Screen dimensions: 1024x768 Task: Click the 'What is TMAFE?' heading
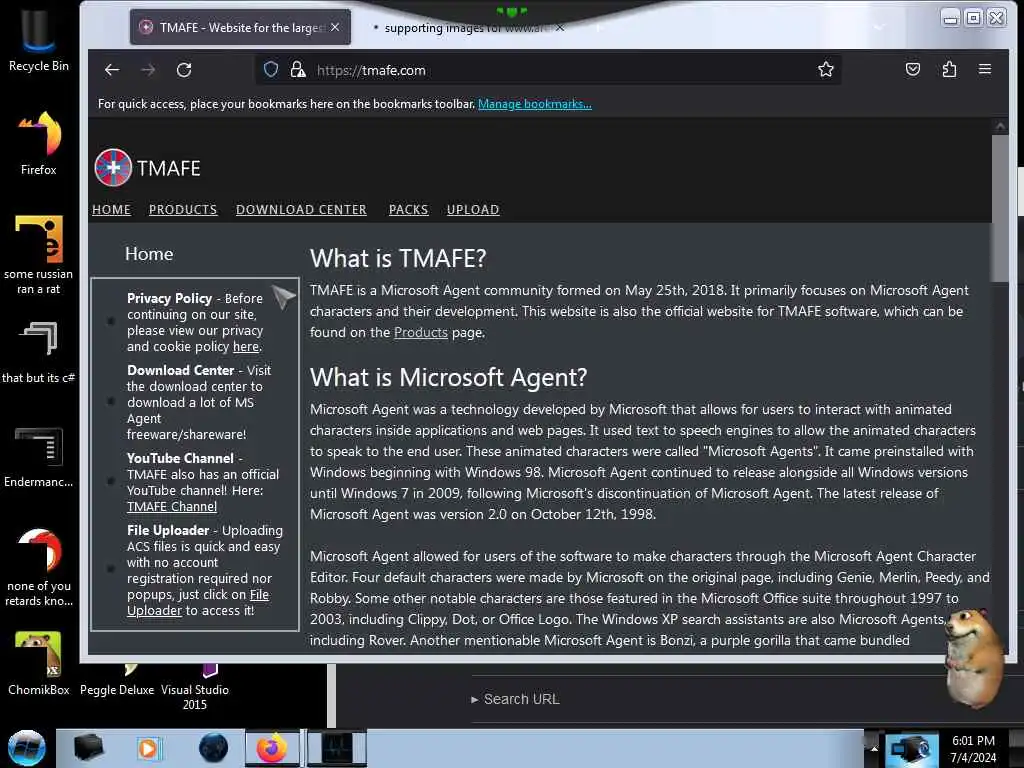click(398, 259)
